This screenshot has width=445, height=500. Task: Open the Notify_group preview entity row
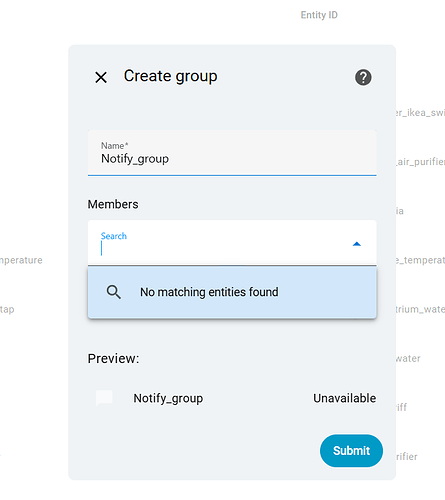(232, 398)
